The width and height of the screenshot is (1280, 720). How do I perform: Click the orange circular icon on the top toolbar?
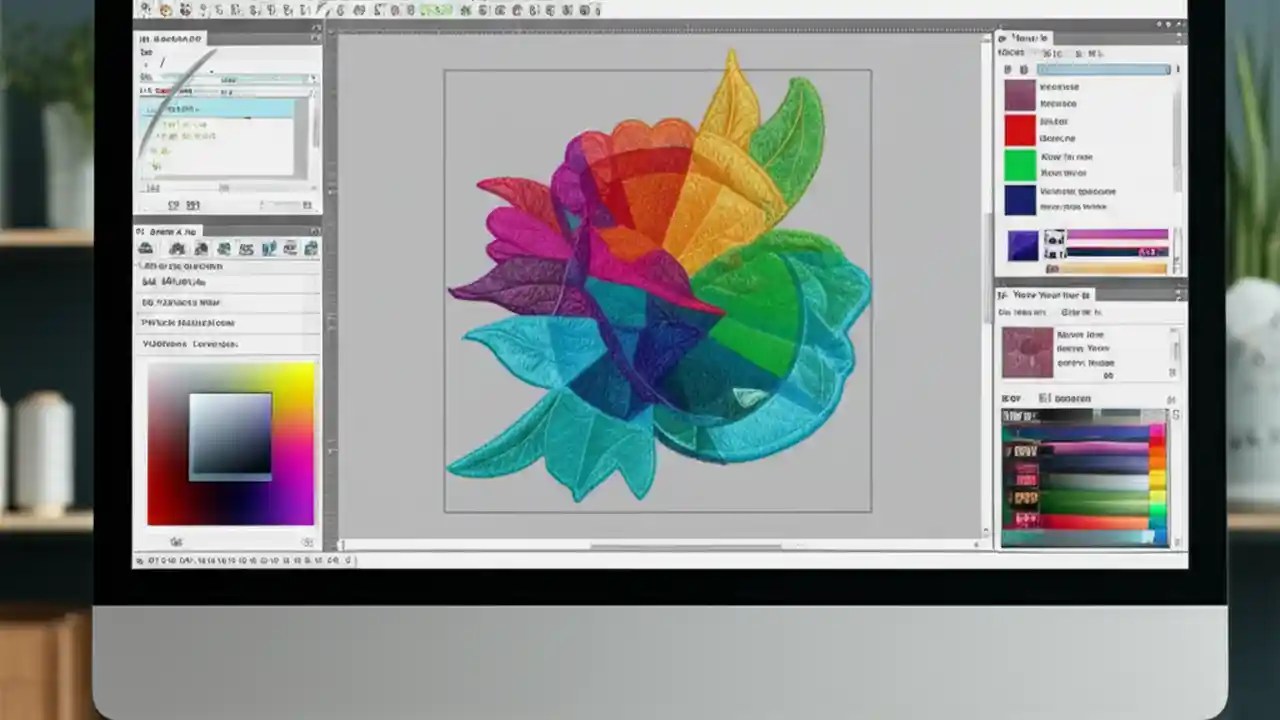click(167, 10)
